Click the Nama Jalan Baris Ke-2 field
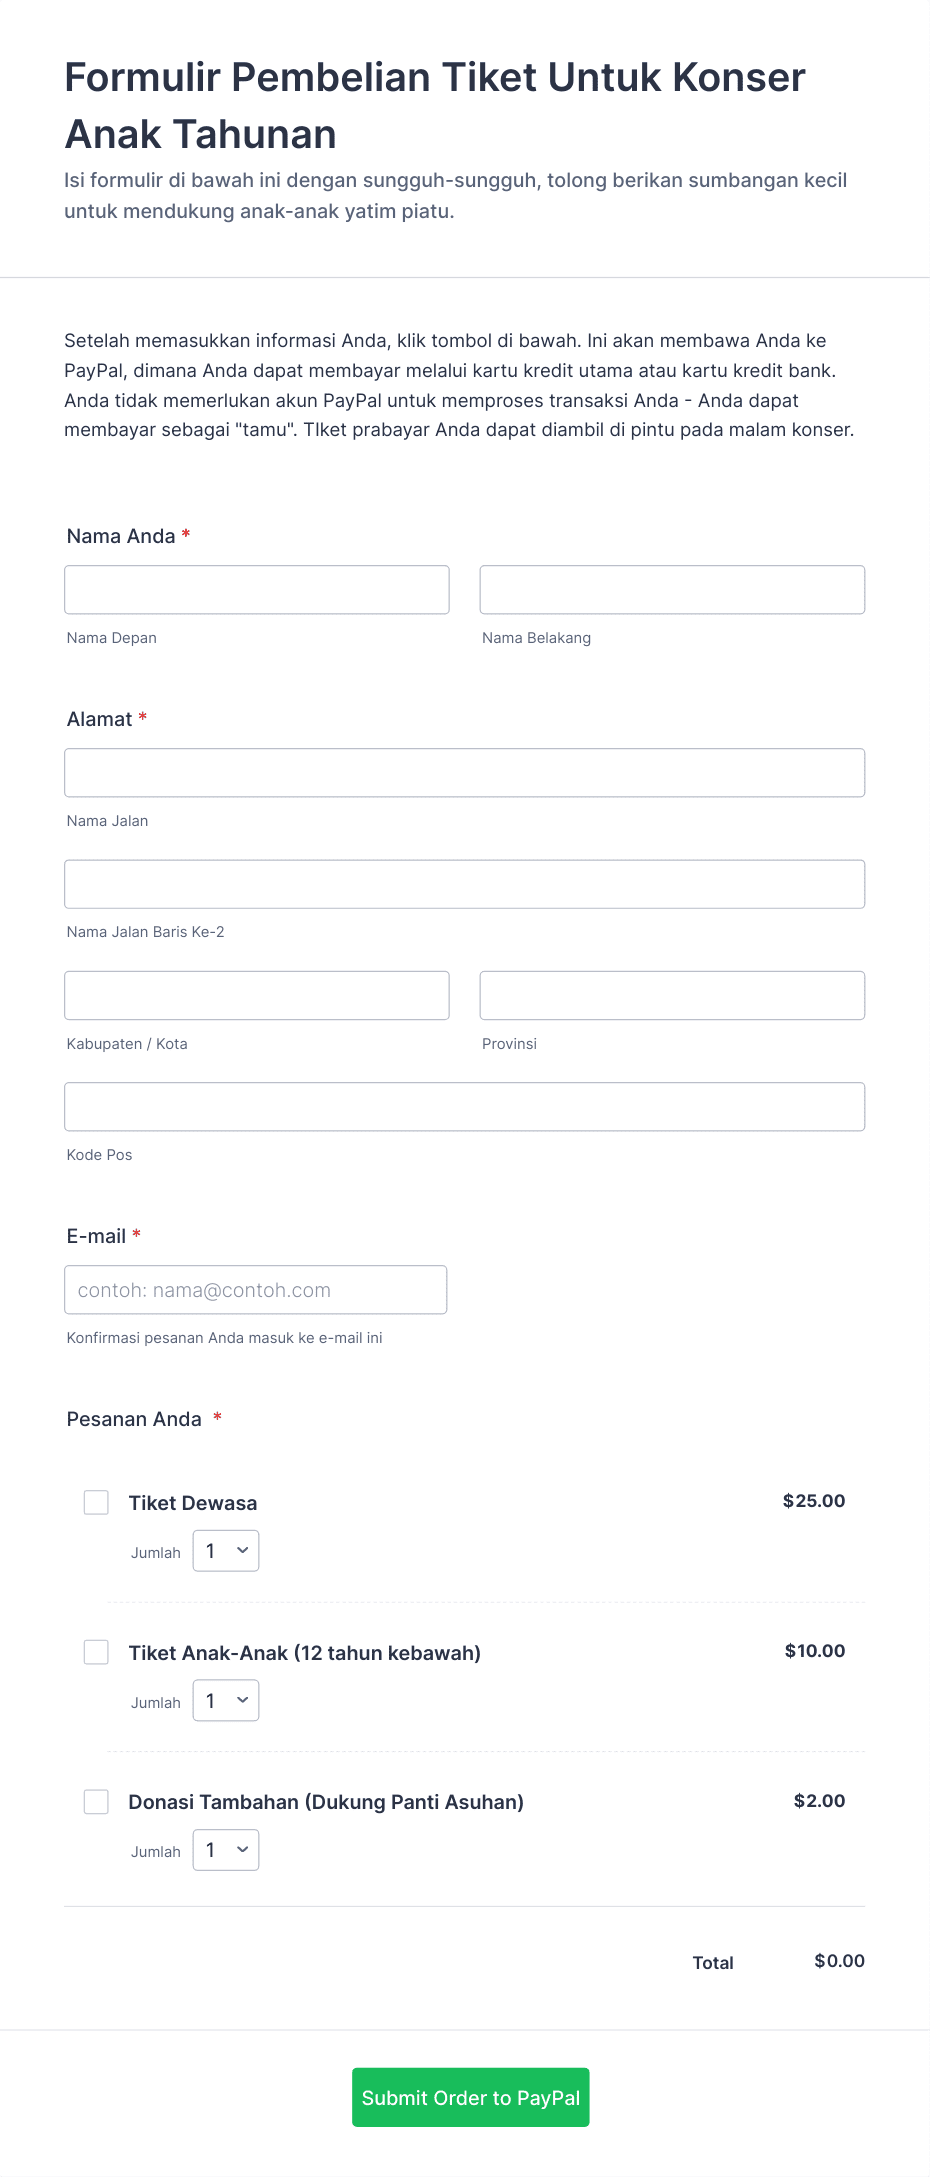 [x=465, y=884]
